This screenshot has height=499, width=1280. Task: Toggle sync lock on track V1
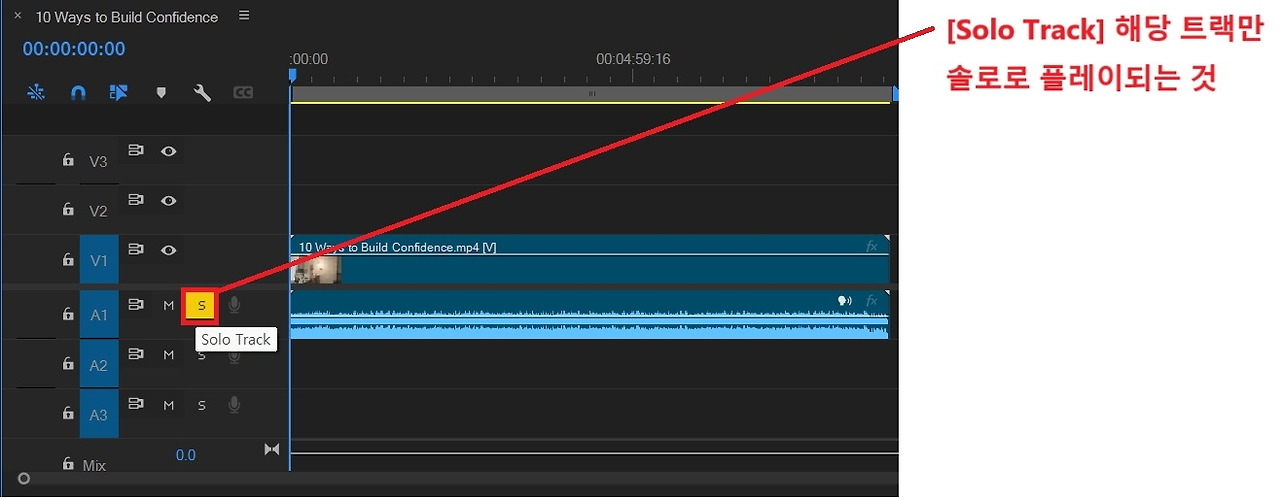(x=136, y=250)
